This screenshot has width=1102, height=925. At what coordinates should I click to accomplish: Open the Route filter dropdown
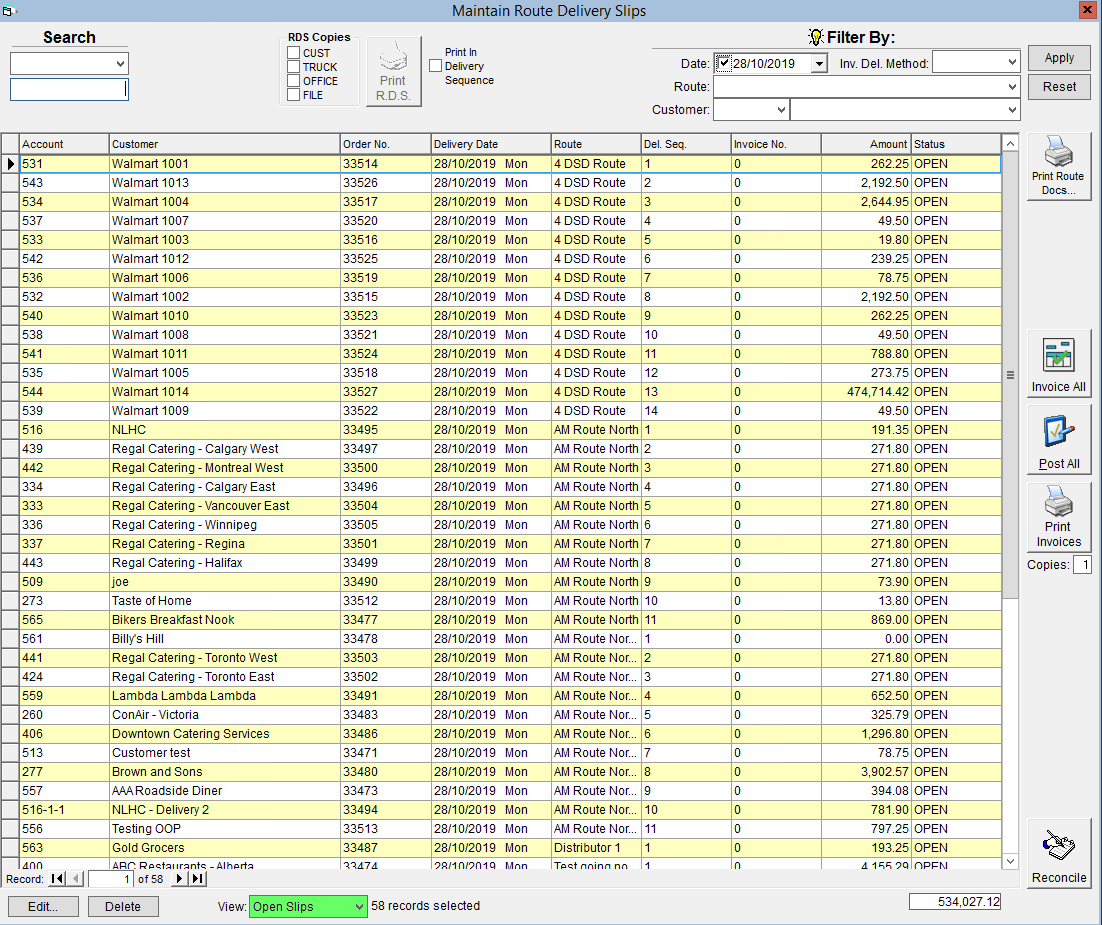coord(1012,87)
